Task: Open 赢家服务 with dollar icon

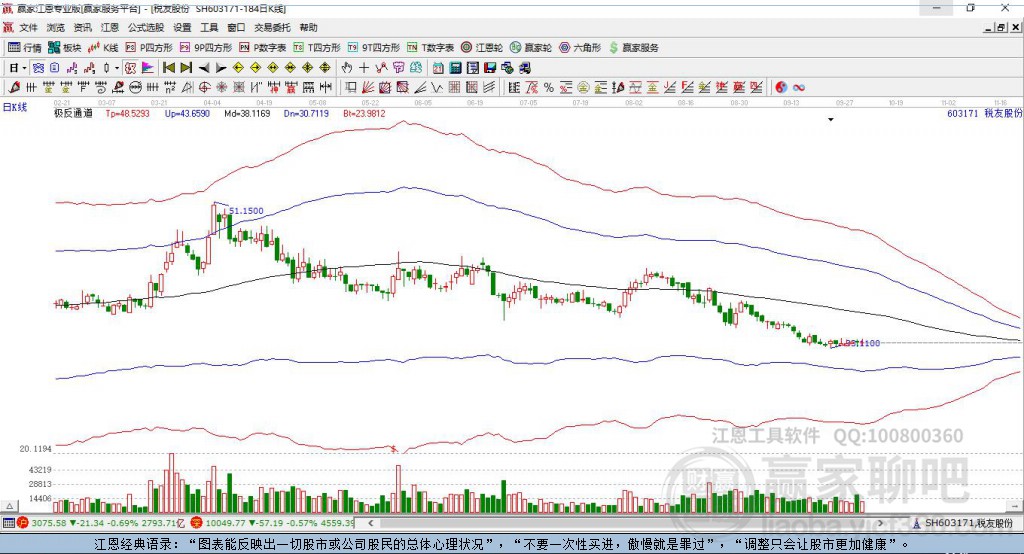Action: tap(633, 48)
